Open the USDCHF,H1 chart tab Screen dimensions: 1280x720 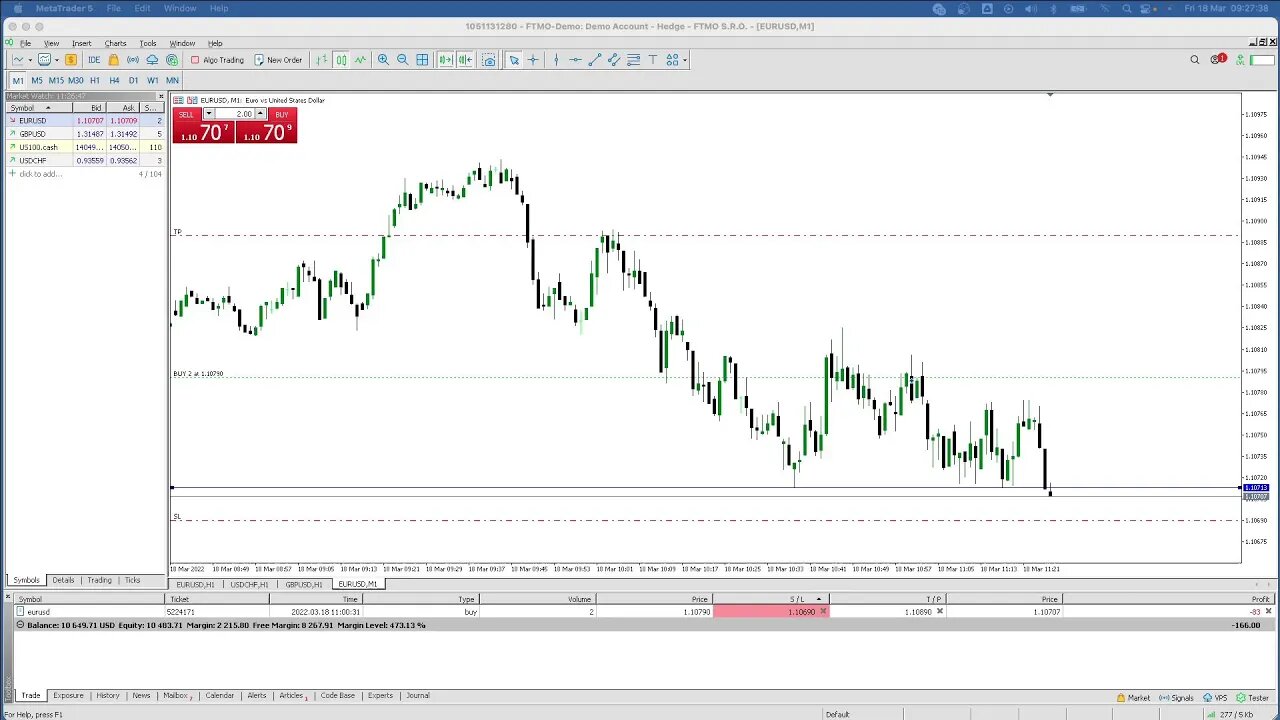[248, 584]
